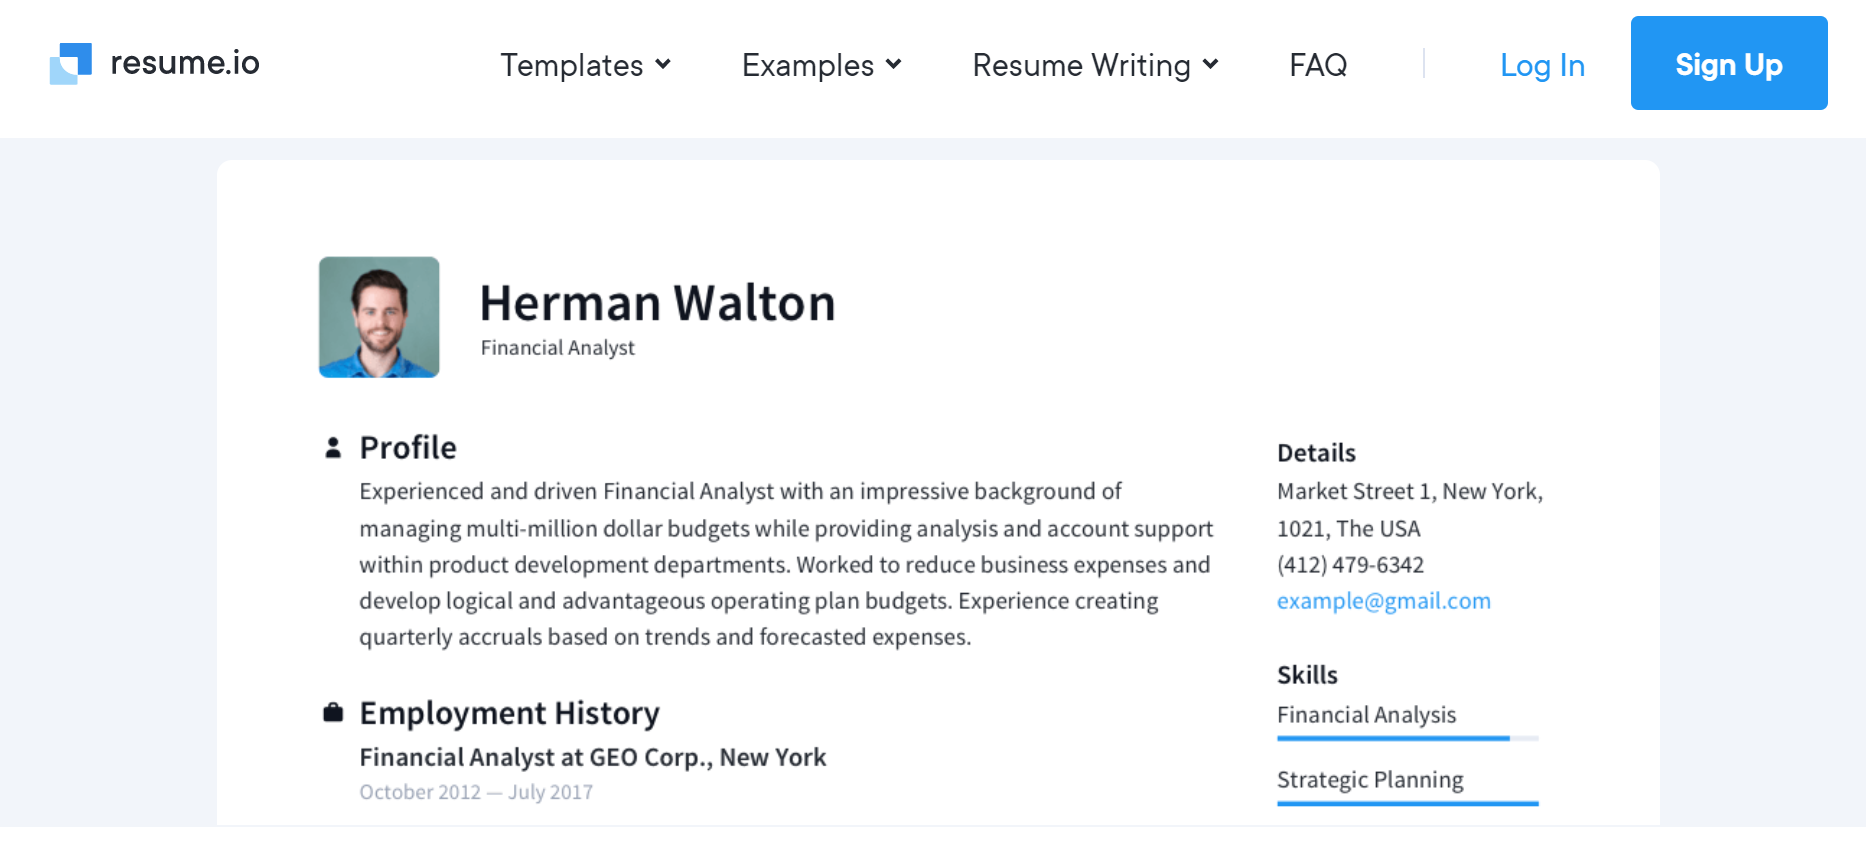Click the Details section heading
Image resolution: width=1866 pixels, height=851 pixels.
click(x=1317, y=453)
